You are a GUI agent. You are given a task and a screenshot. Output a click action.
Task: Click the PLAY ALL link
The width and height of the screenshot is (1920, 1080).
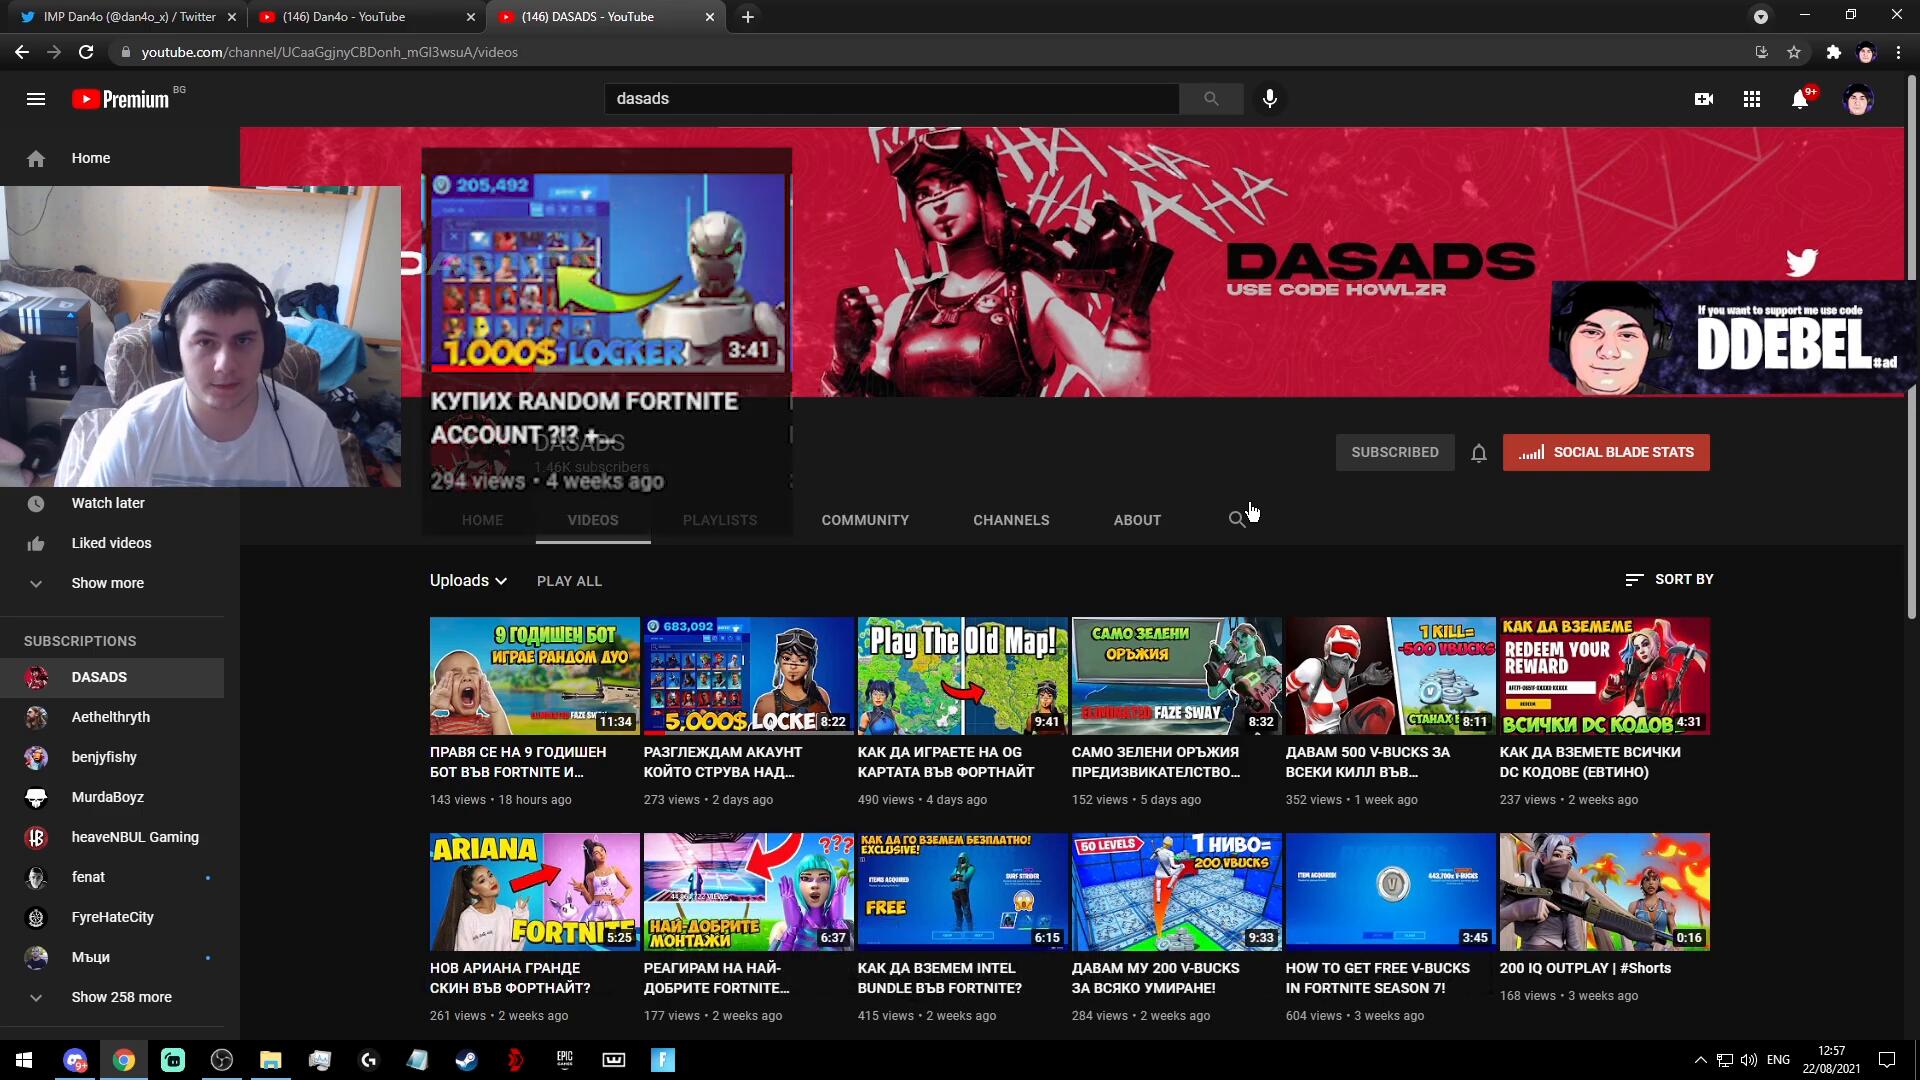pyautogui.click(x=569, y=581)
